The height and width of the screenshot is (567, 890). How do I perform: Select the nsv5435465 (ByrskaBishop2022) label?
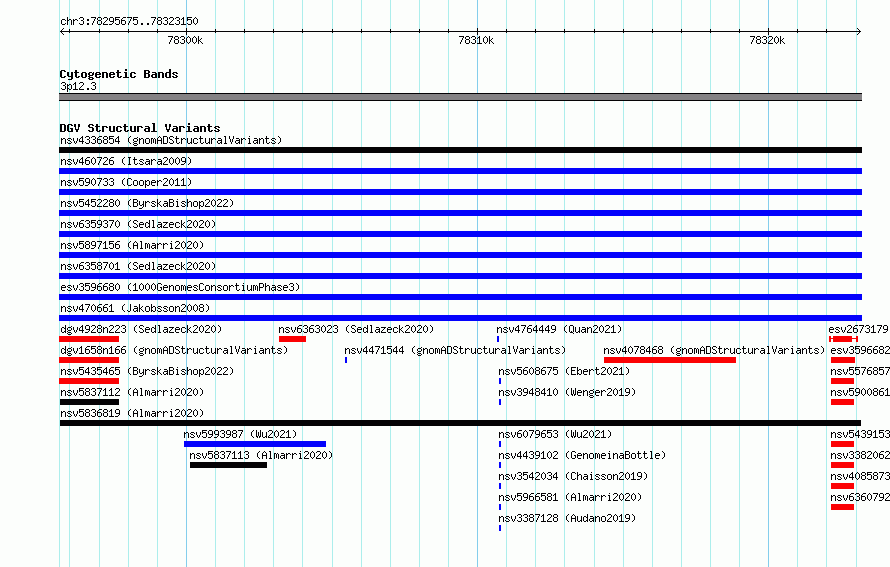point(147,371)
